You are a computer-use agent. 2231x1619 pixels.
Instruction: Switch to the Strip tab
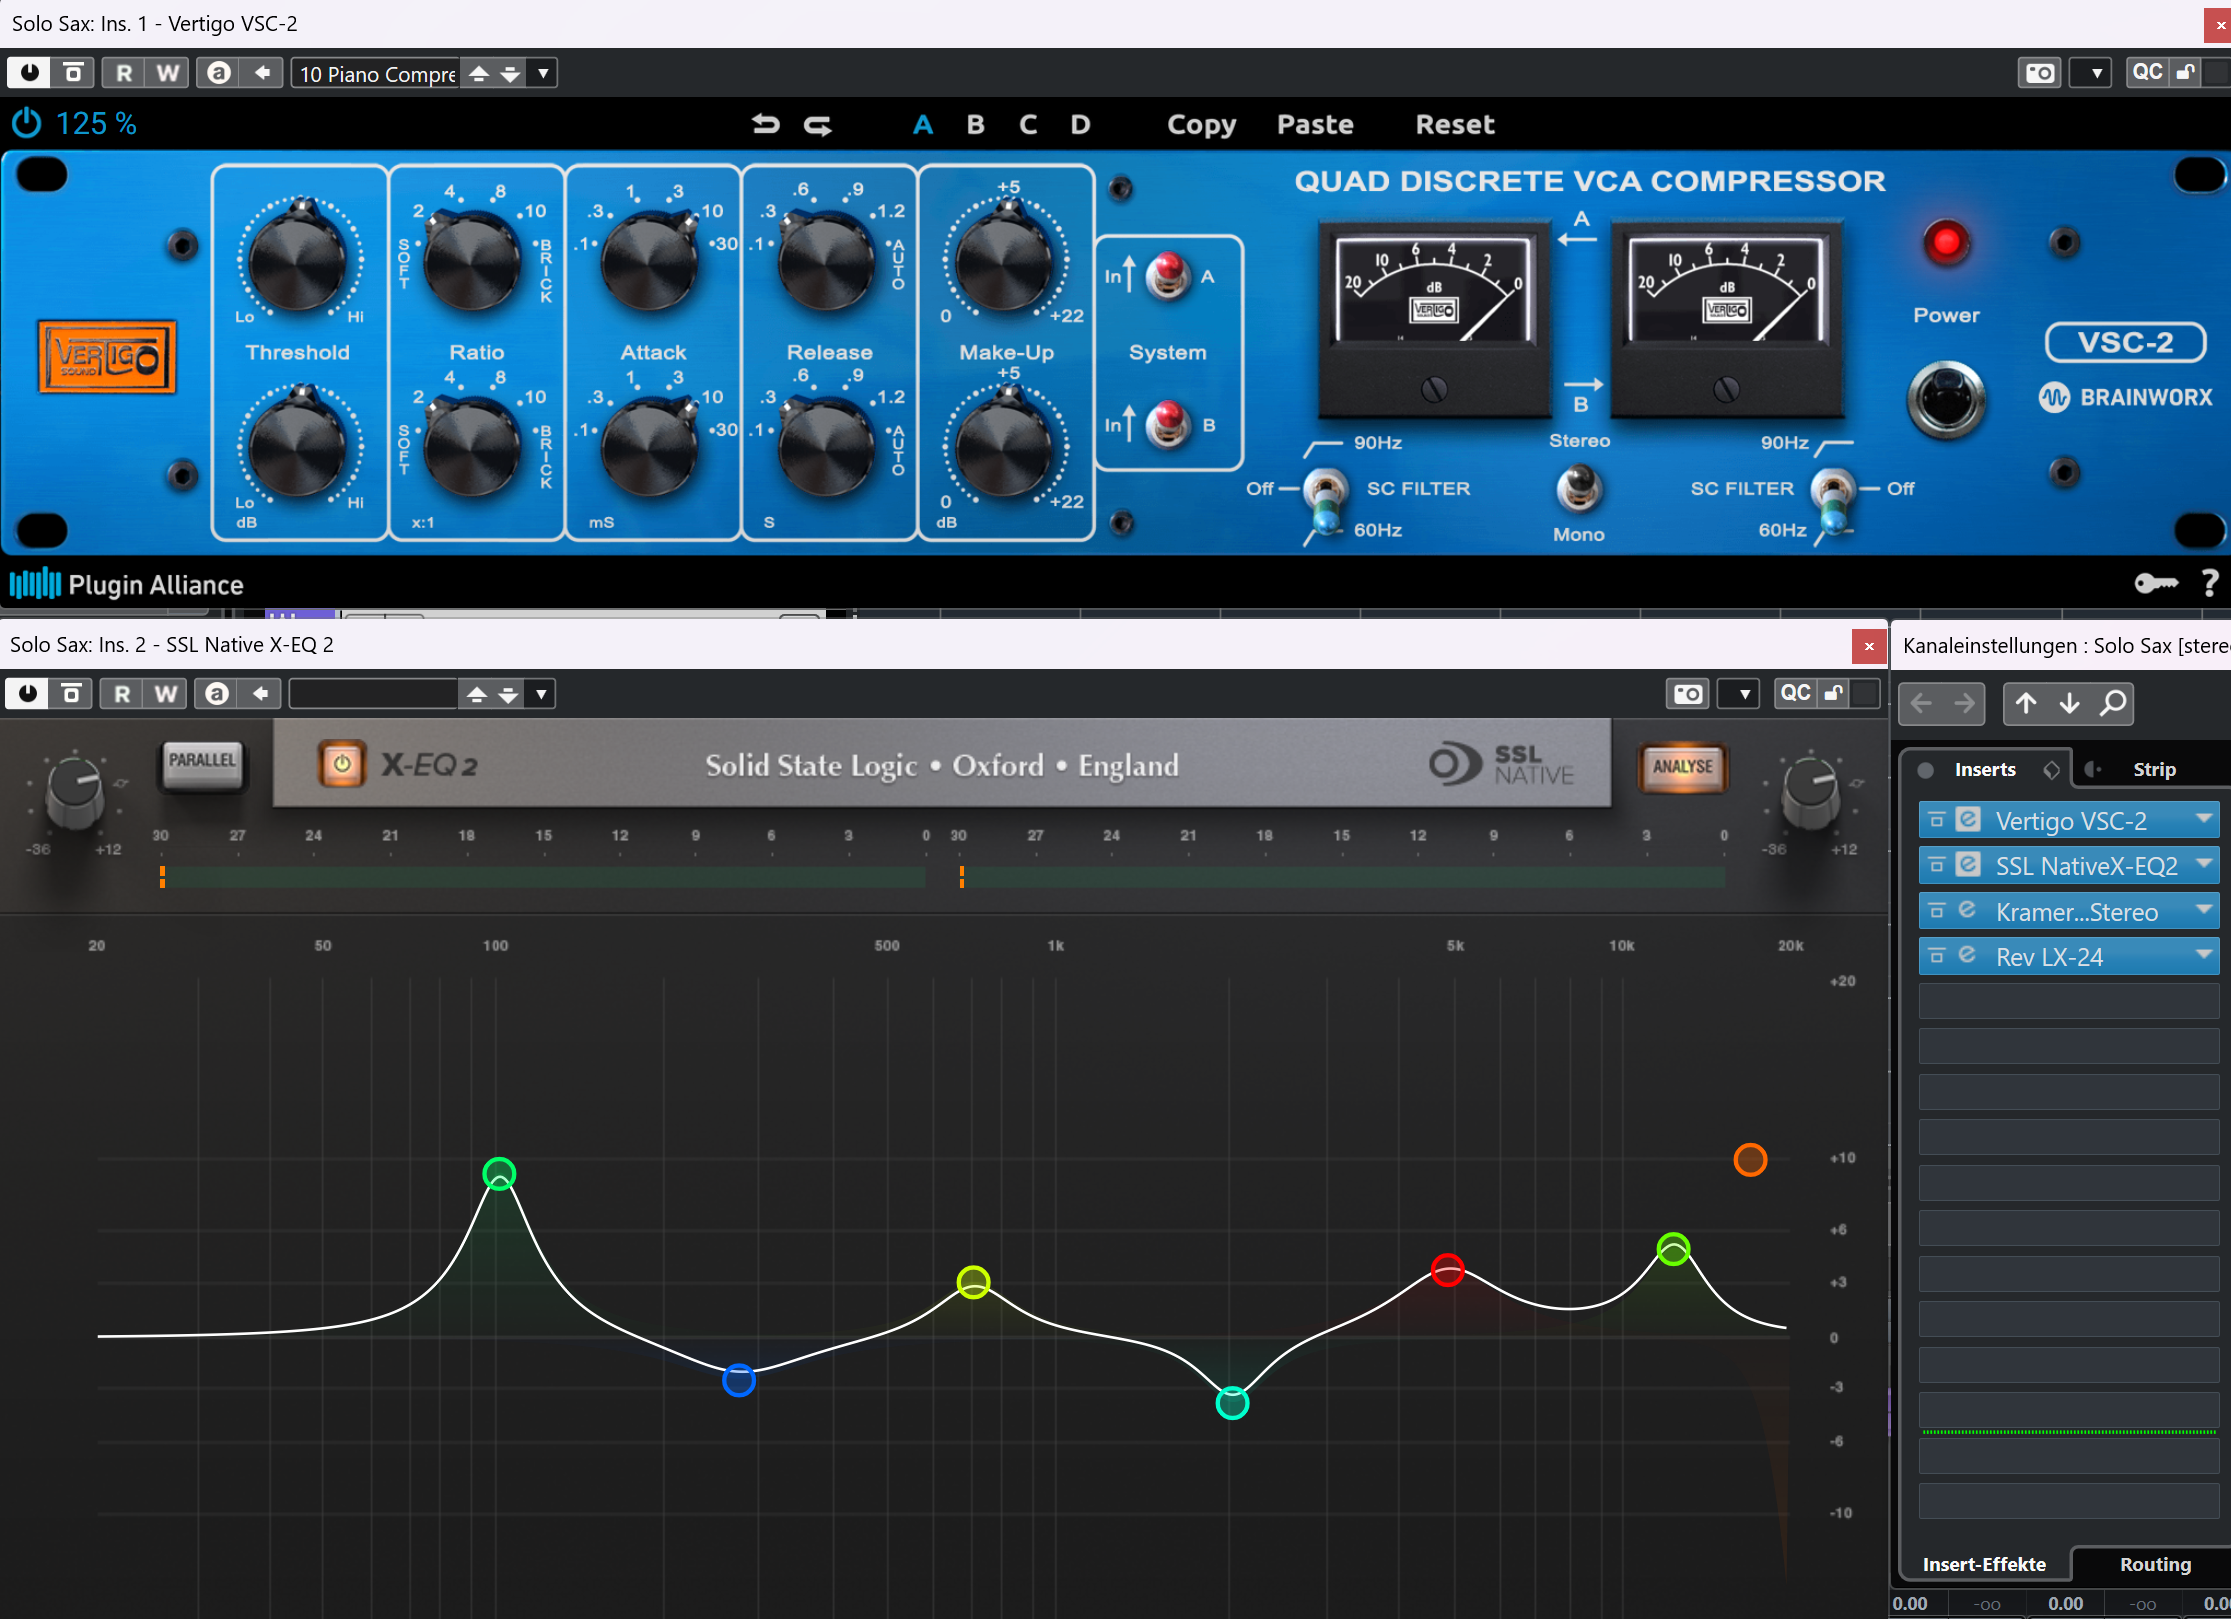[2153, 769]
